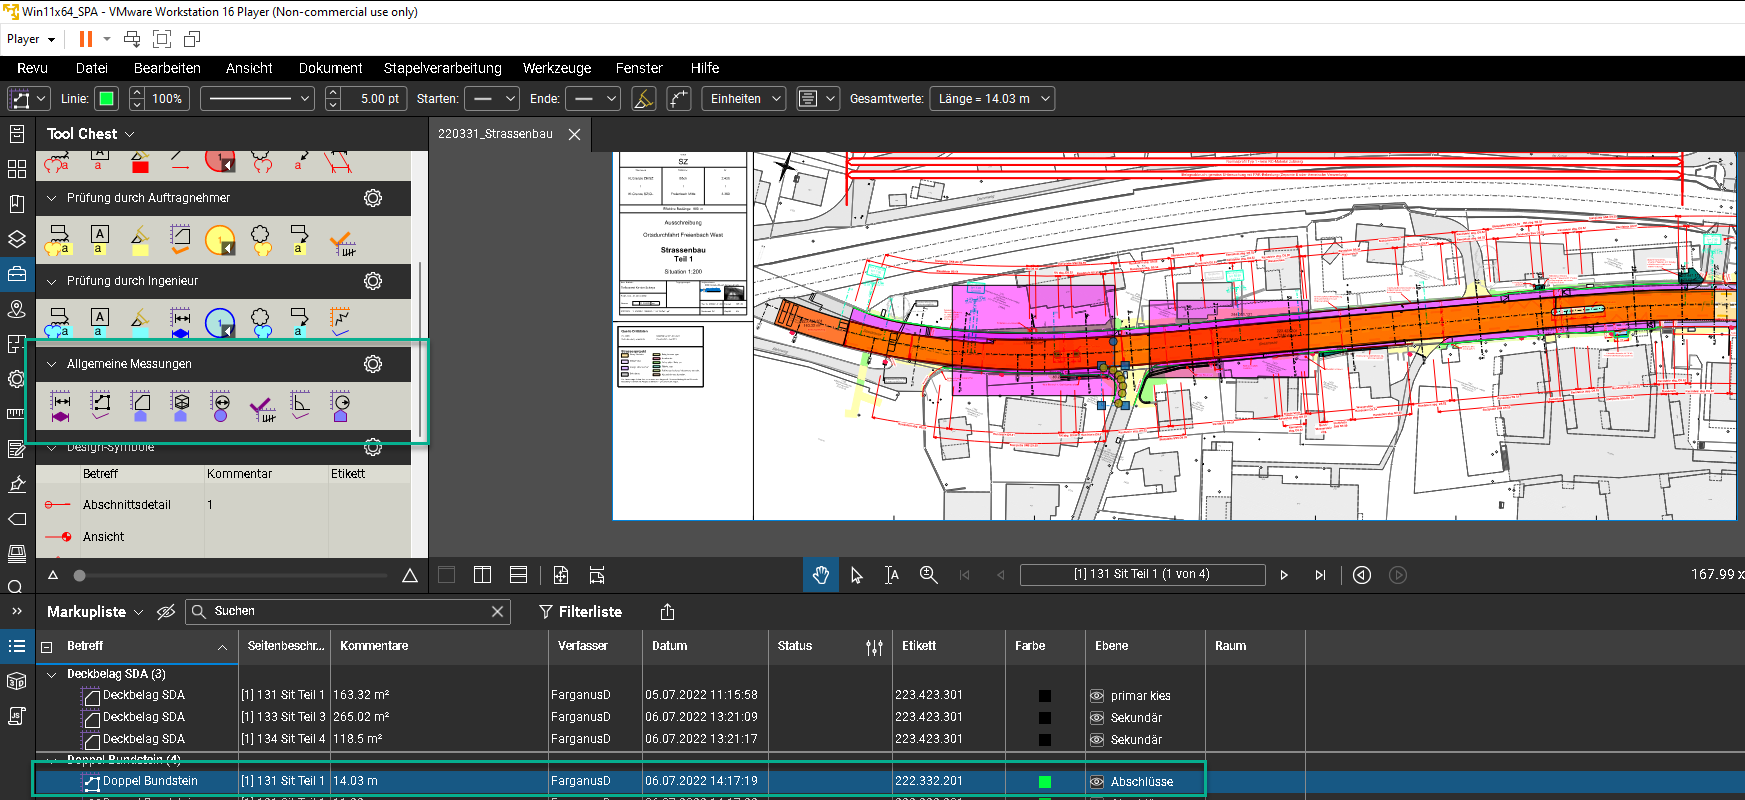Select the Length measurement tool in Allgemeine Messungen

[x=61, y=405]
